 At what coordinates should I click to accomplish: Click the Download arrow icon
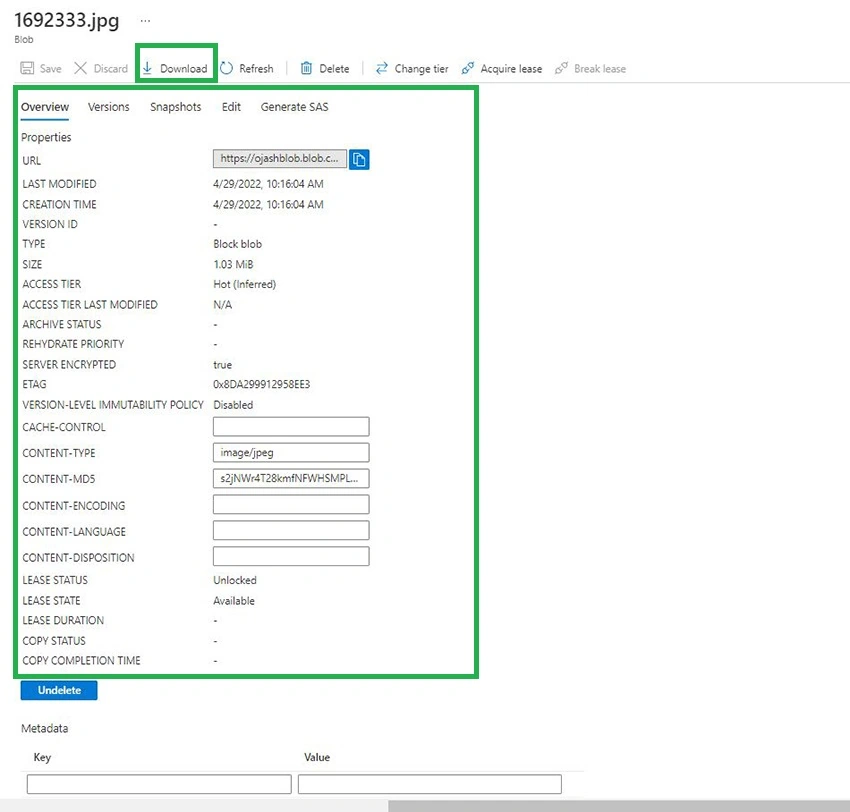click(147, 68)
